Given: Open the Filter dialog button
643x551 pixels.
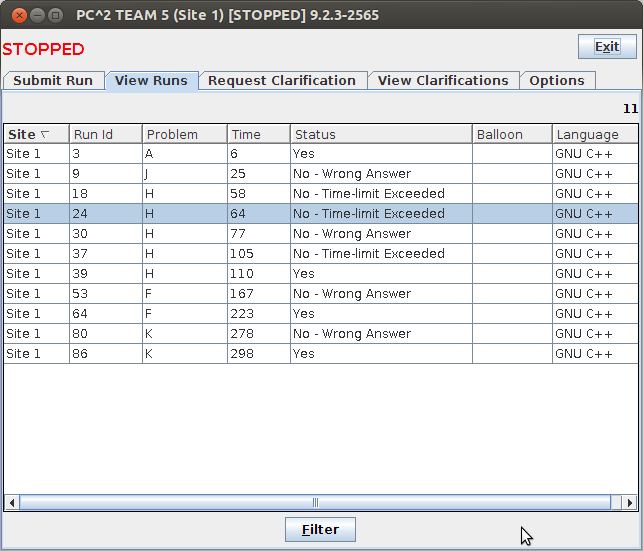Looking at the screenshot, I should pyautogui.click(x=320, y=530).
